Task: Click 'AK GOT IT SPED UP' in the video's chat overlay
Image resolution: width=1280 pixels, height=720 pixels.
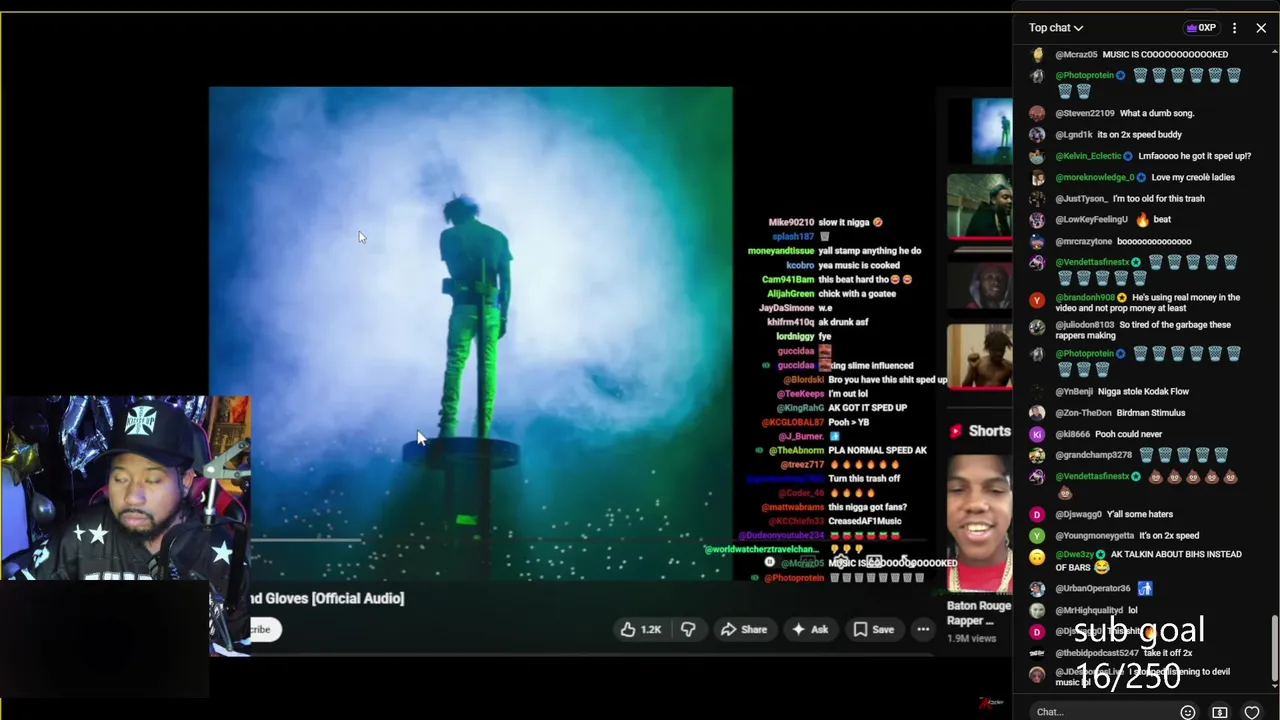Action: (x=867, y=408)
